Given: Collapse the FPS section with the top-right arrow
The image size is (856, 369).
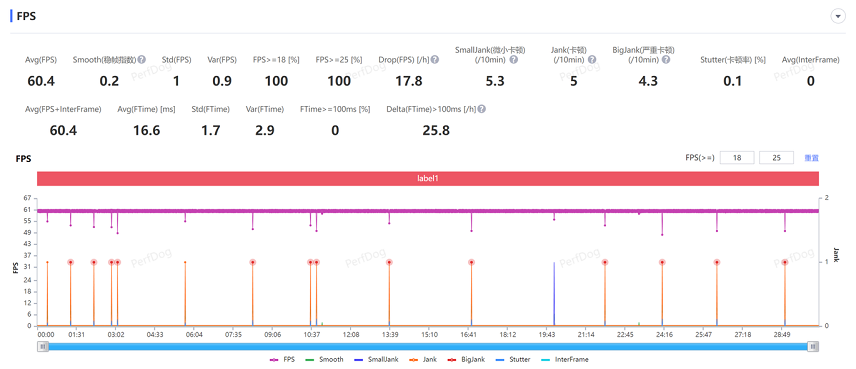Looking at the screenshot, I should point(837,16).
